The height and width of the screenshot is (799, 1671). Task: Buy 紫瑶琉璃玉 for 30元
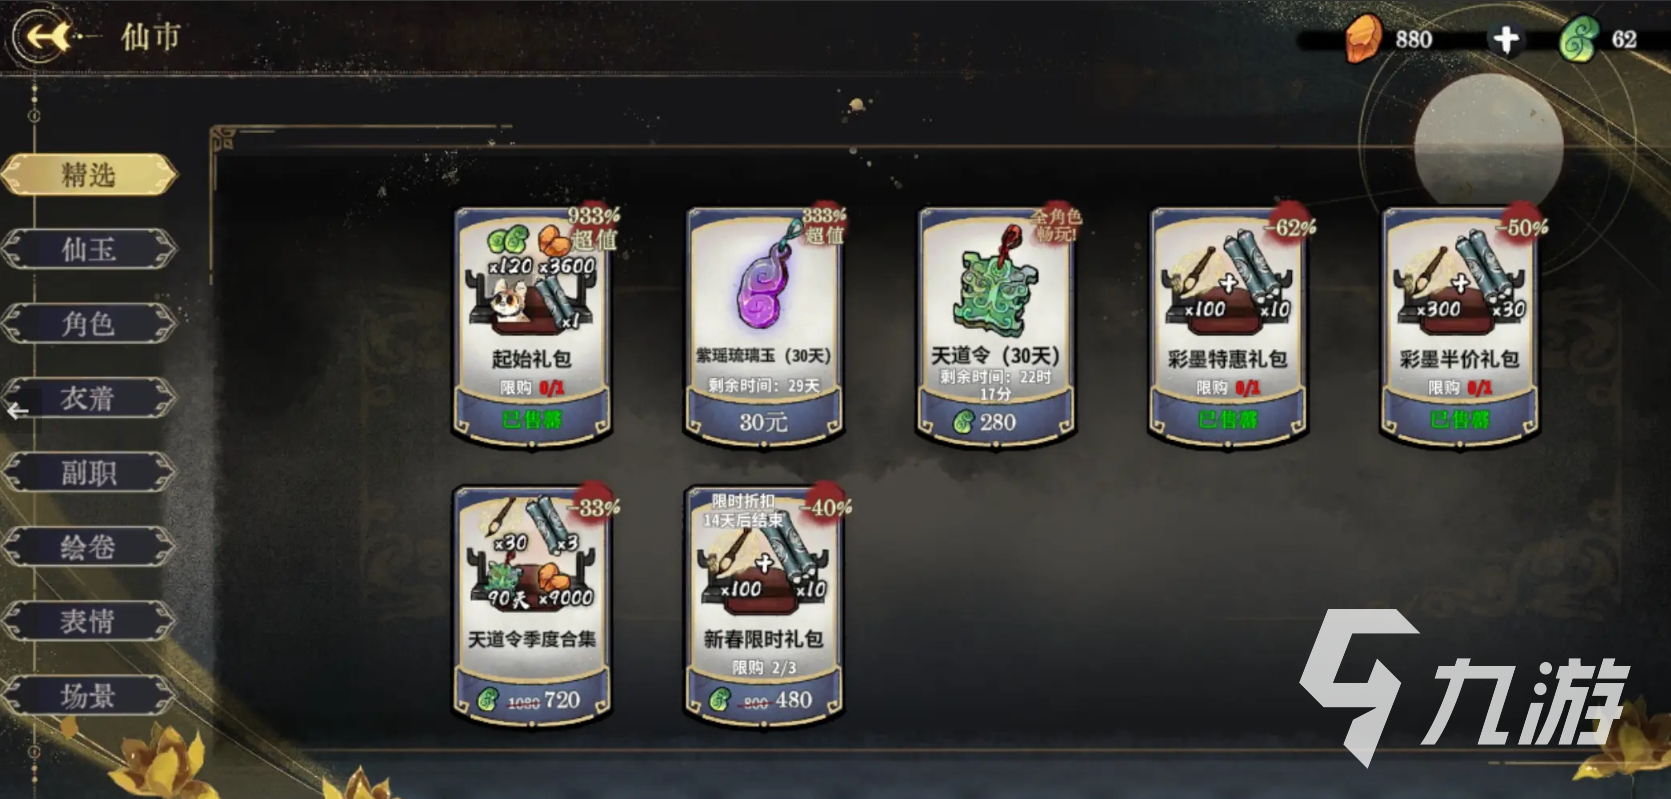click(764, 422)
